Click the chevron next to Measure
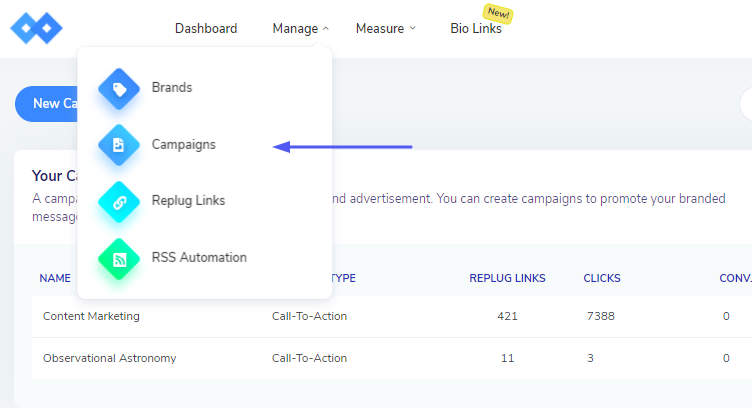752x408 pixels. click(x=413, y=29)
